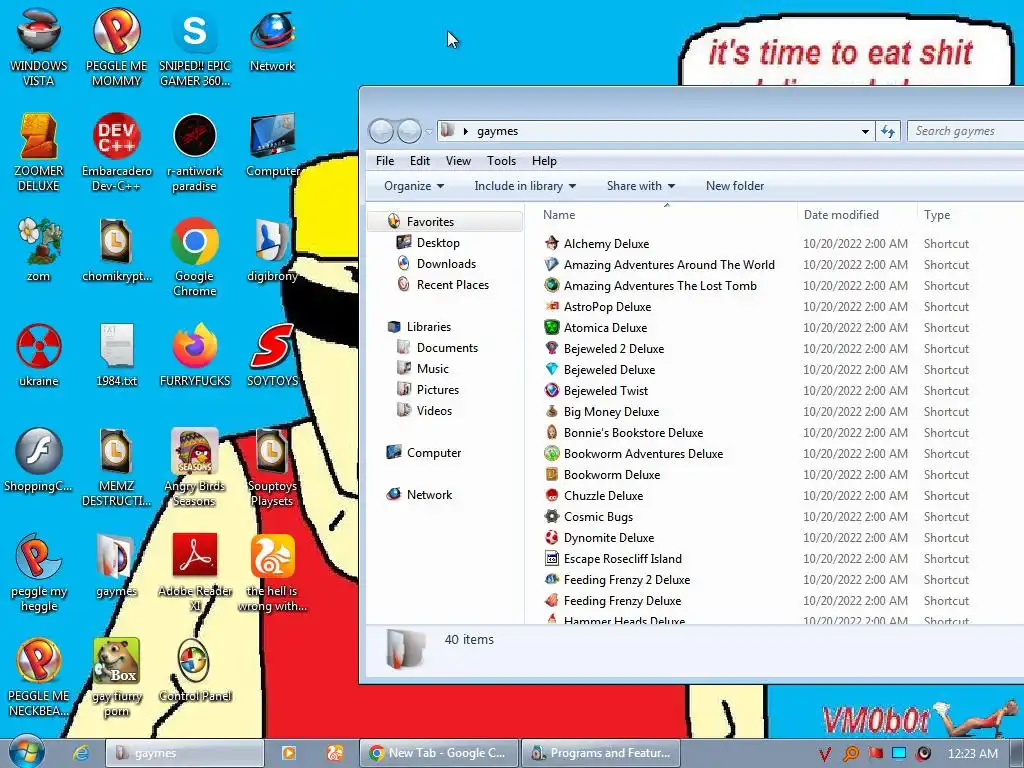Select the Embarcadero Dev-C++ desktop icon

point(116,152)
